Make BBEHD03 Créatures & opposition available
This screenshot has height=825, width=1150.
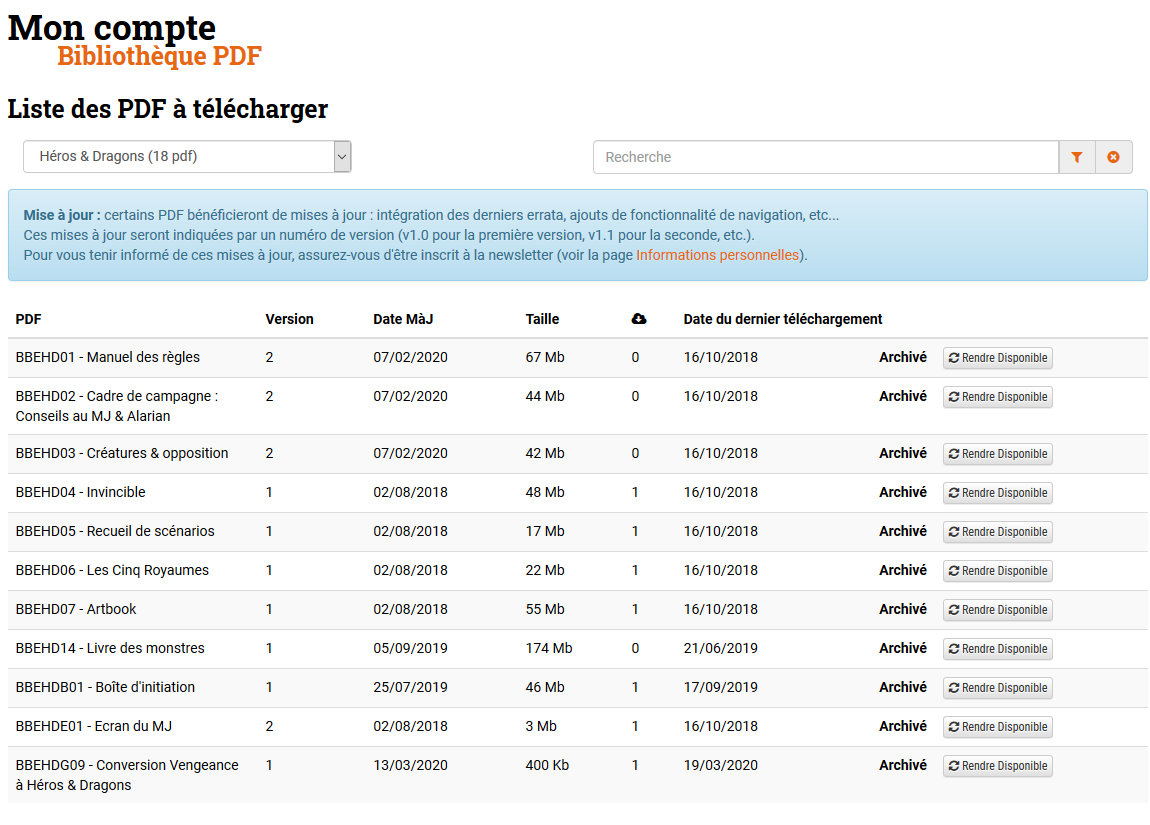coord(997,454)
